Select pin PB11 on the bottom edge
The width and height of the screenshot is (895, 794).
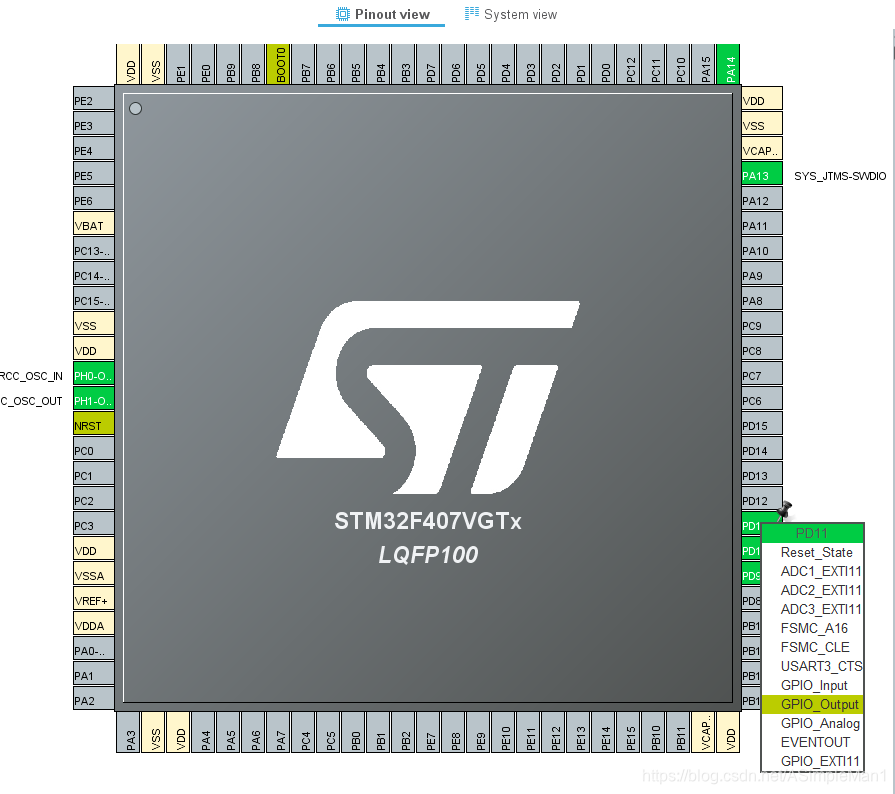pos(678,732)
